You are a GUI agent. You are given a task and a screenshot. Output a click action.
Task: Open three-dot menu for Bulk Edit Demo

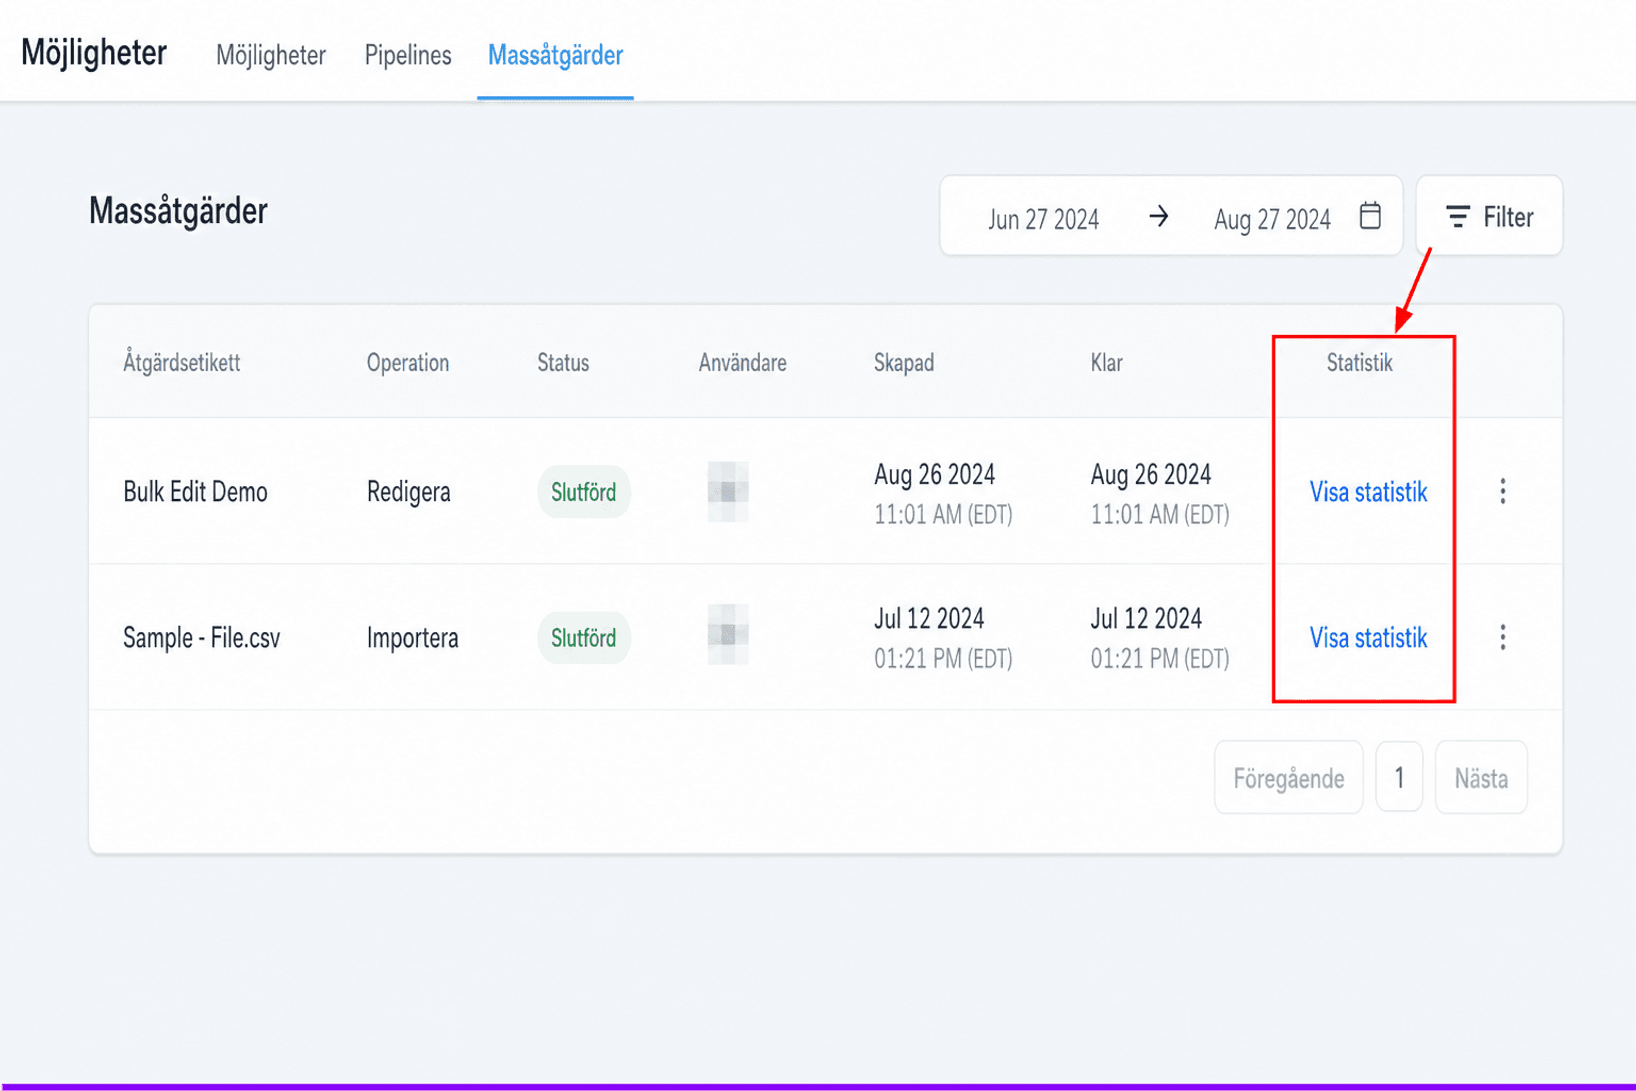coord(1502,491)
